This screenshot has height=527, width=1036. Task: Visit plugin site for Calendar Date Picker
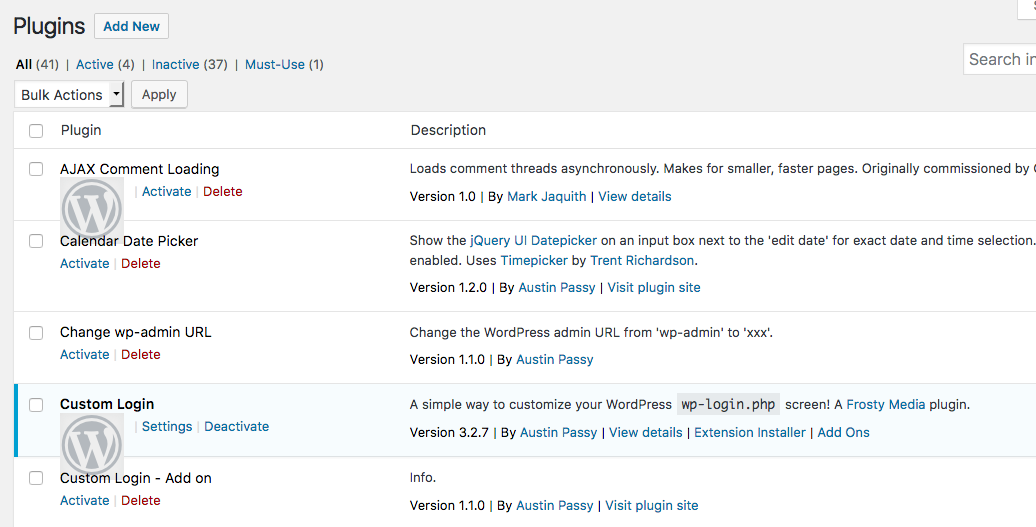(654, 287)
